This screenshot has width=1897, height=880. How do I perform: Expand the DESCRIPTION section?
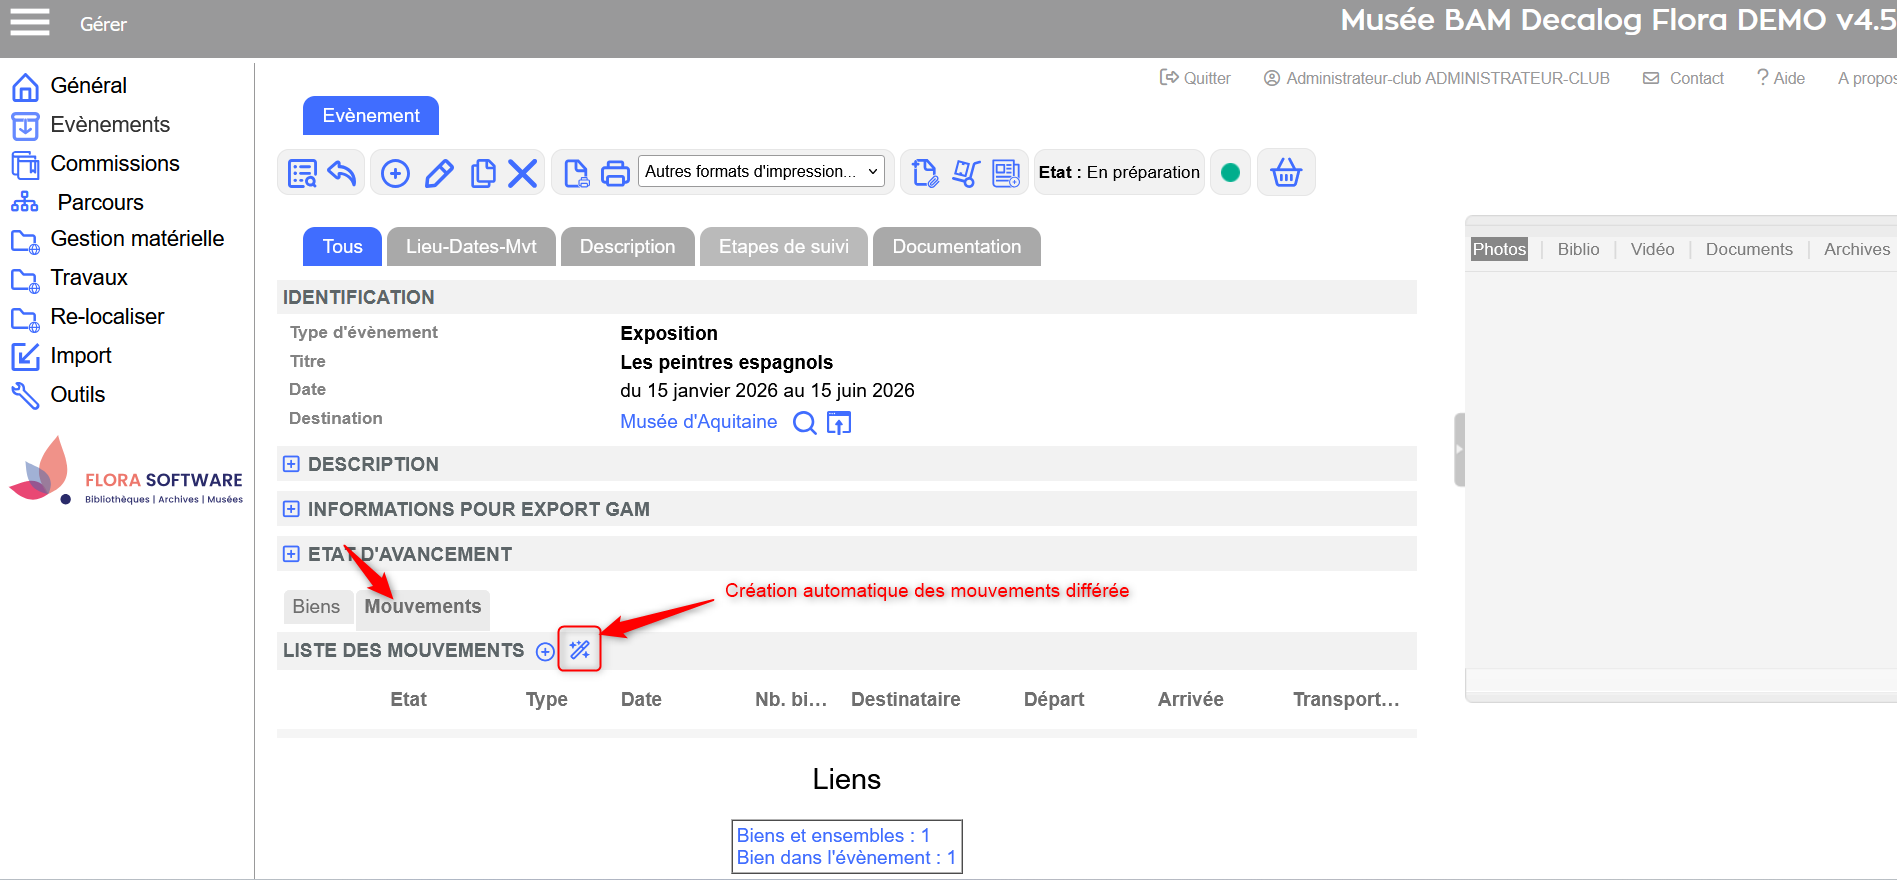pyautogui.click(x=291, y=464)
